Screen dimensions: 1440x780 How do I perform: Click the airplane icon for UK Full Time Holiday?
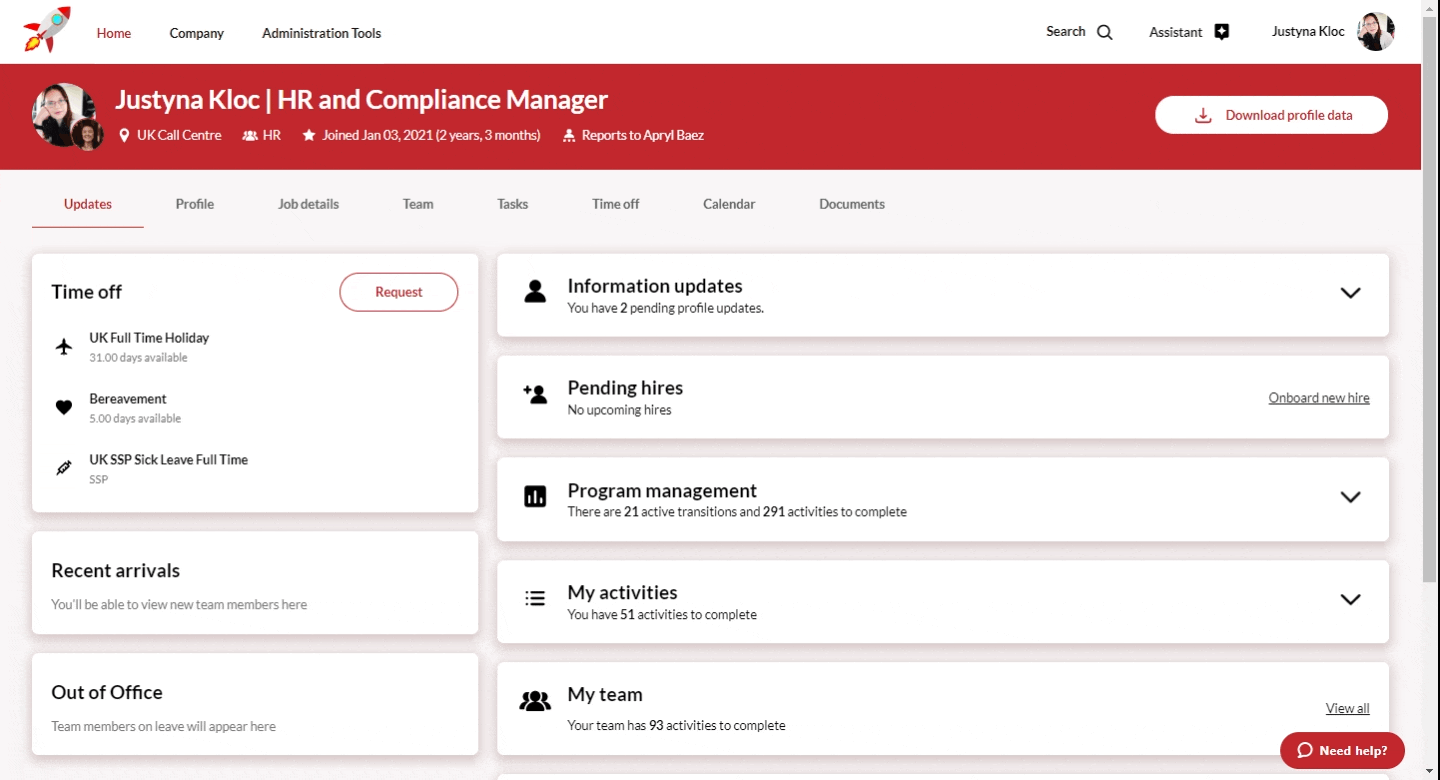tap(64, 347)
